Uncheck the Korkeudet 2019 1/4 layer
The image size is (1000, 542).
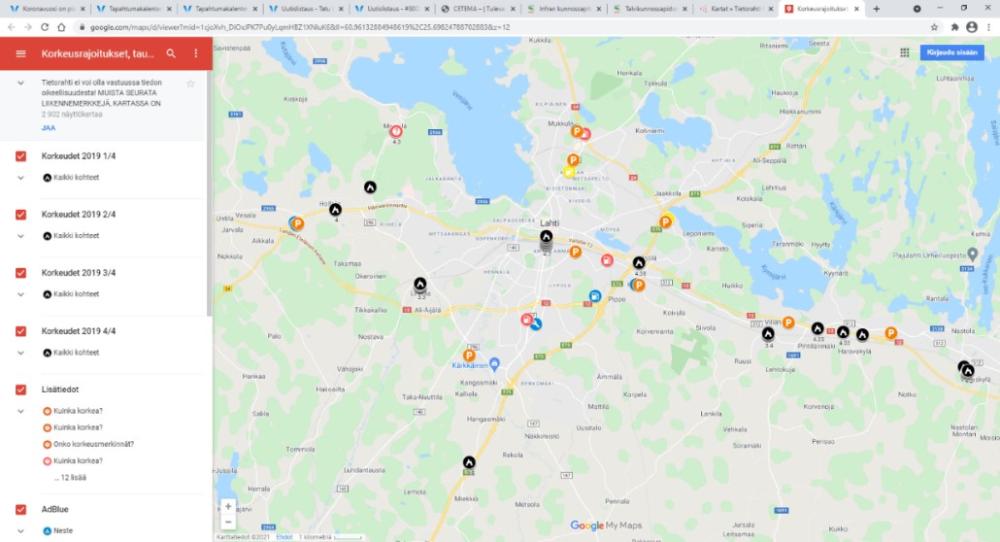21,156
